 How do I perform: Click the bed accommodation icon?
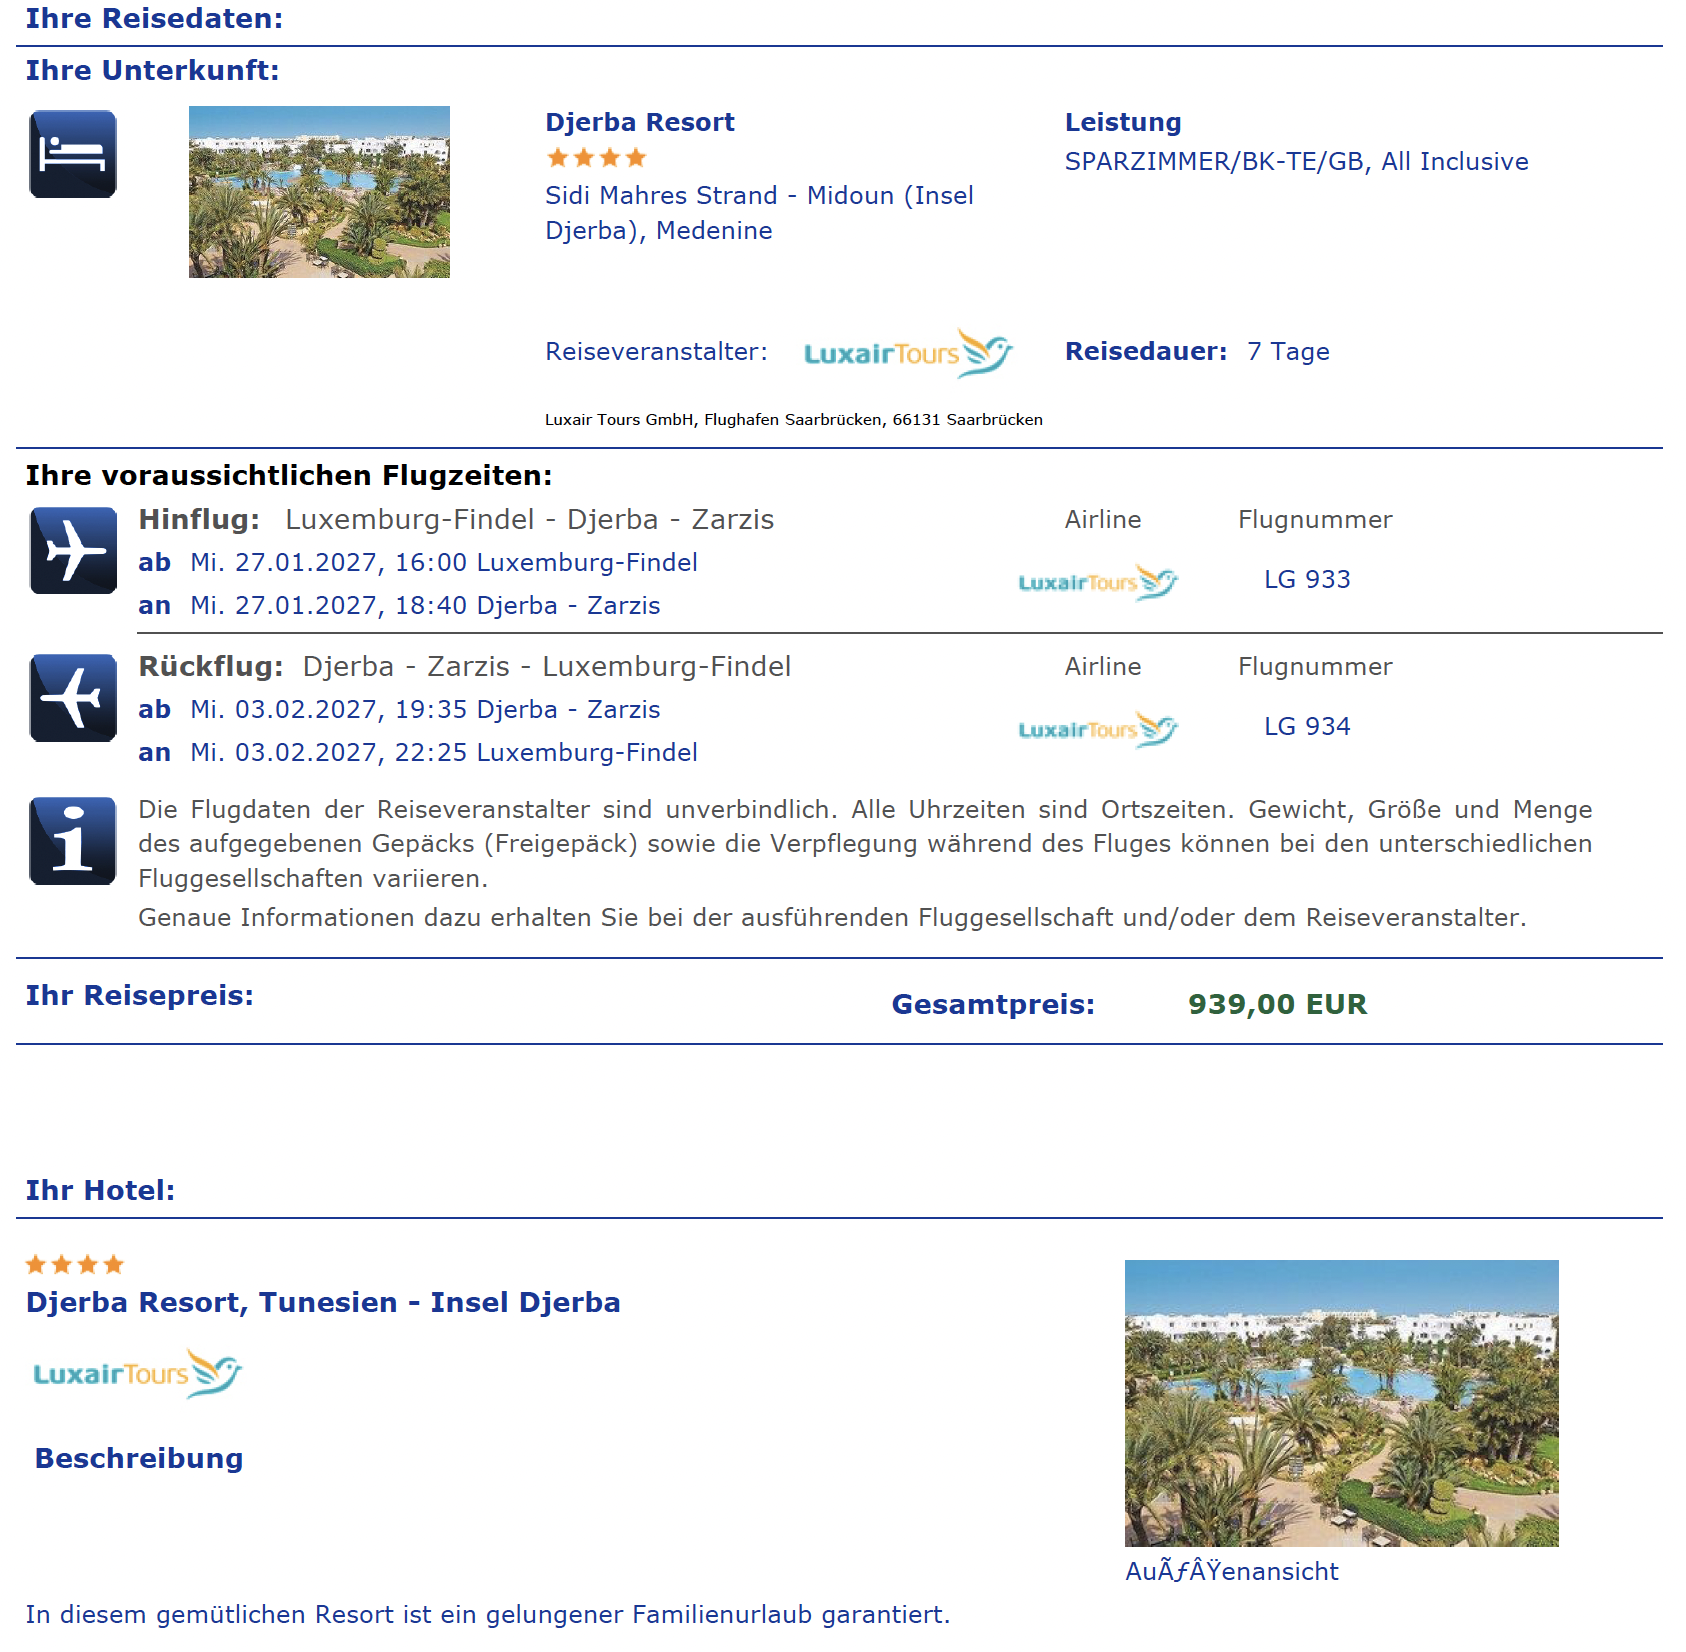[x=73, y=154]
